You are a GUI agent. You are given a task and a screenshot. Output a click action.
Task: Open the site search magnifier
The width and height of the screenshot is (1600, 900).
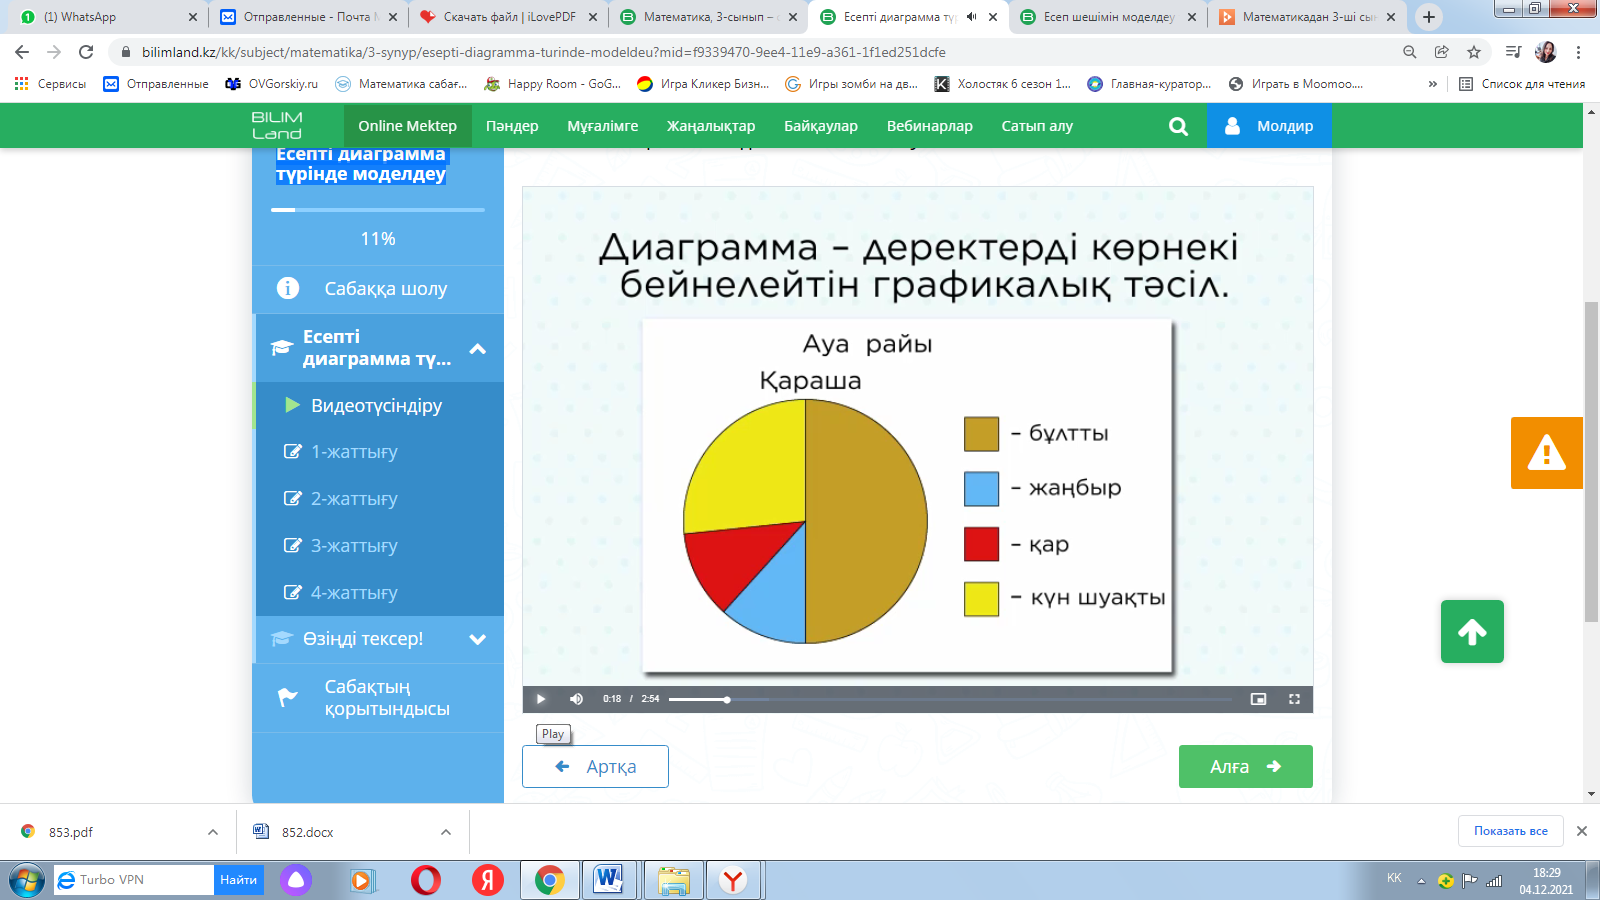(x=1178, y=126)
